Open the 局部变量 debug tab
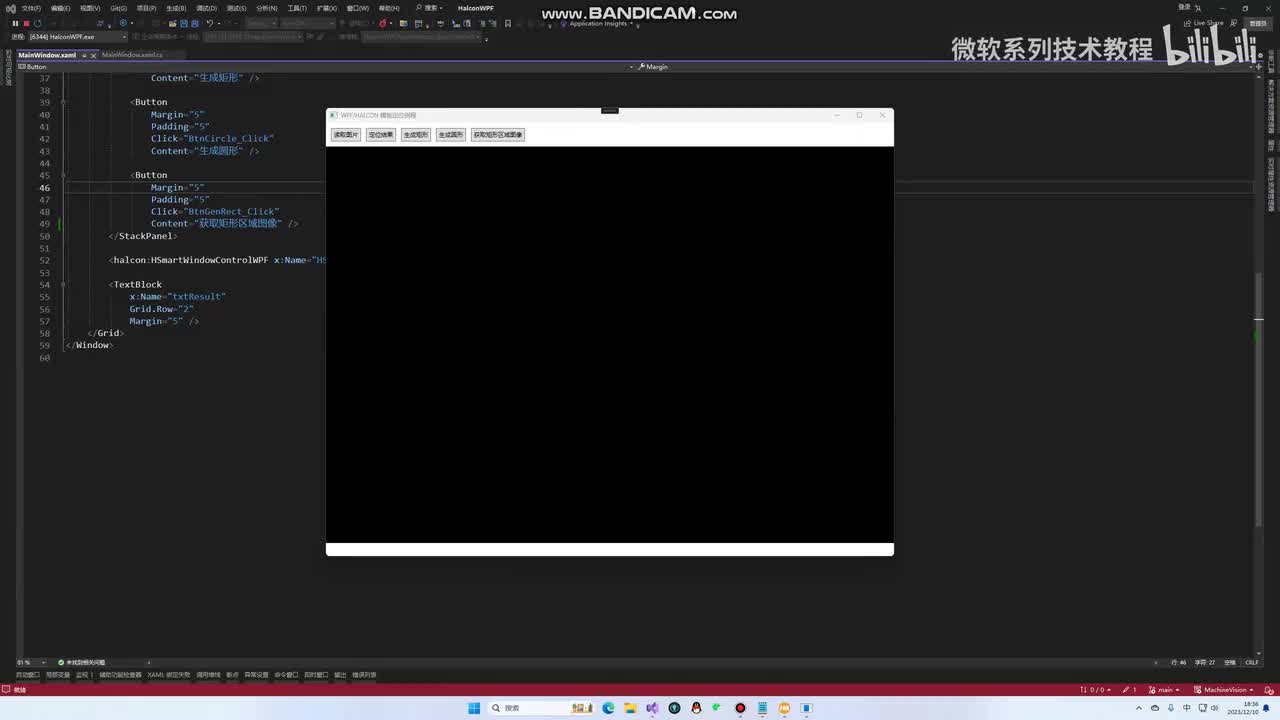Viewport: 1280px width, 720px height. 58,675
